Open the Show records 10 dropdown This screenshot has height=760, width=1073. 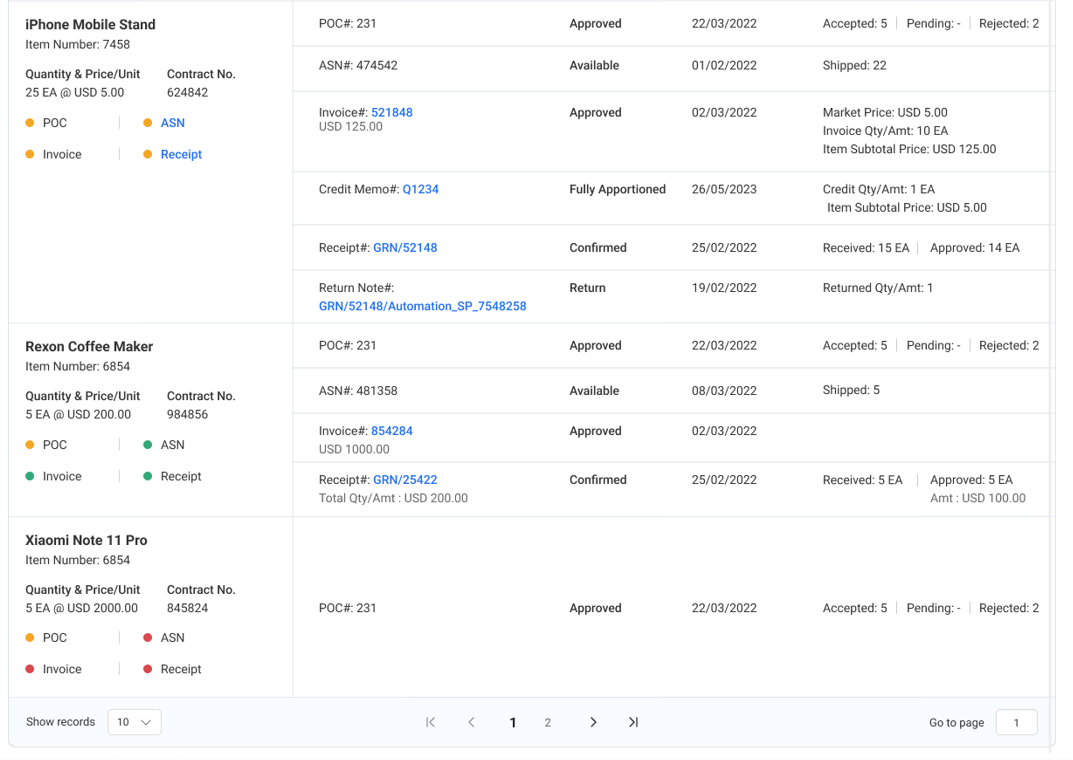tap(134, 722)
